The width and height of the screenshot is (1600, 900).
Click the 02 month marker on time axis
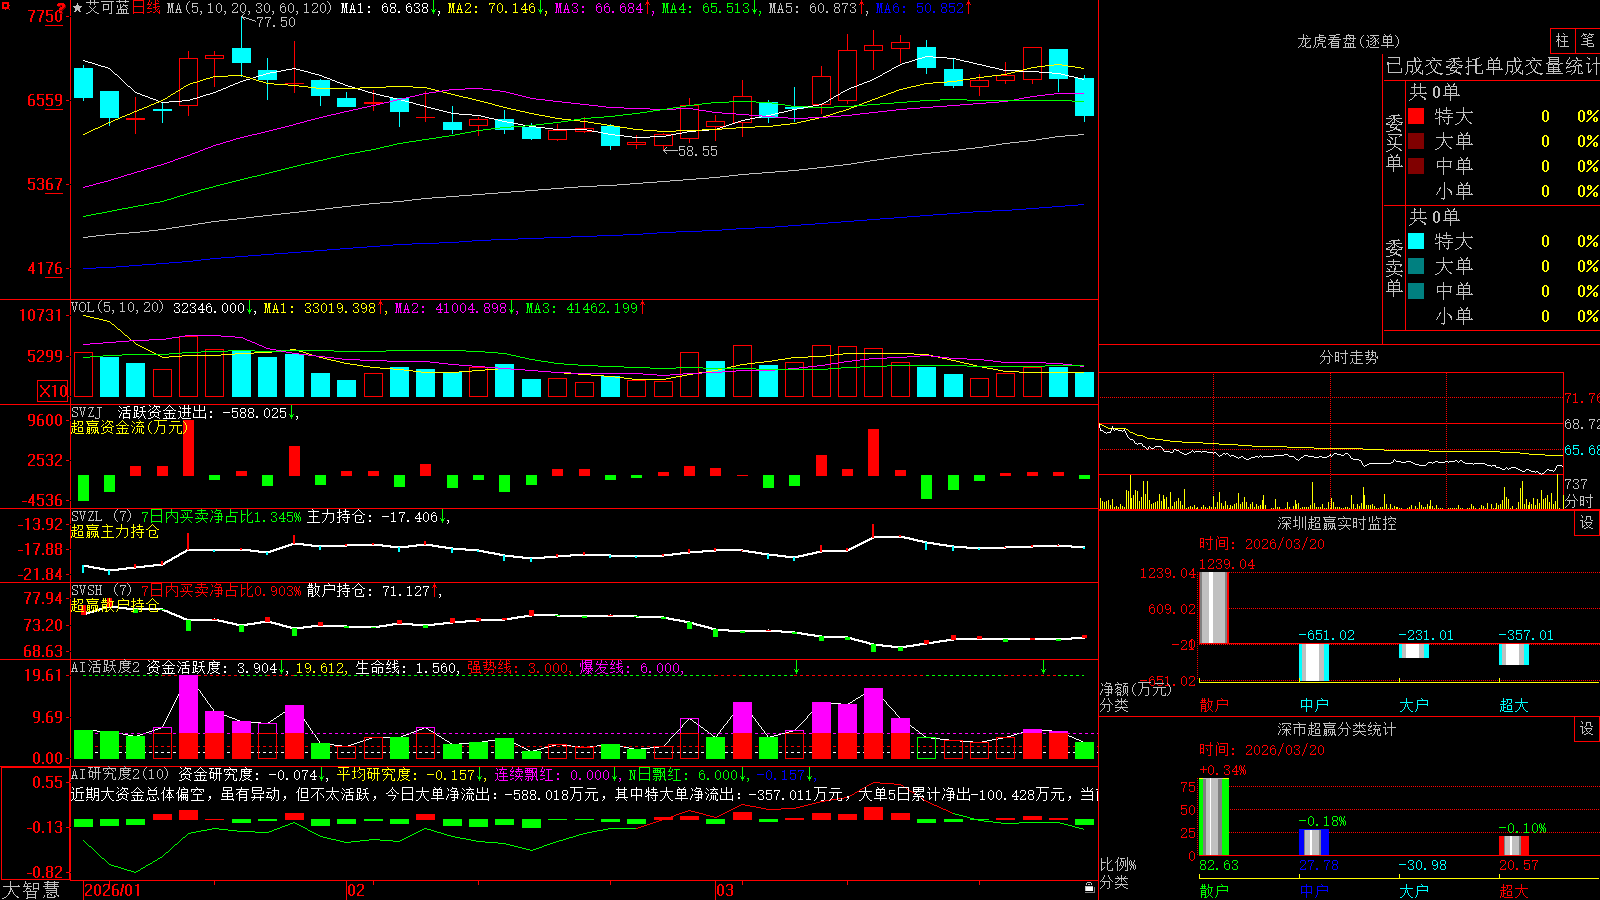[x=356, y=890]
